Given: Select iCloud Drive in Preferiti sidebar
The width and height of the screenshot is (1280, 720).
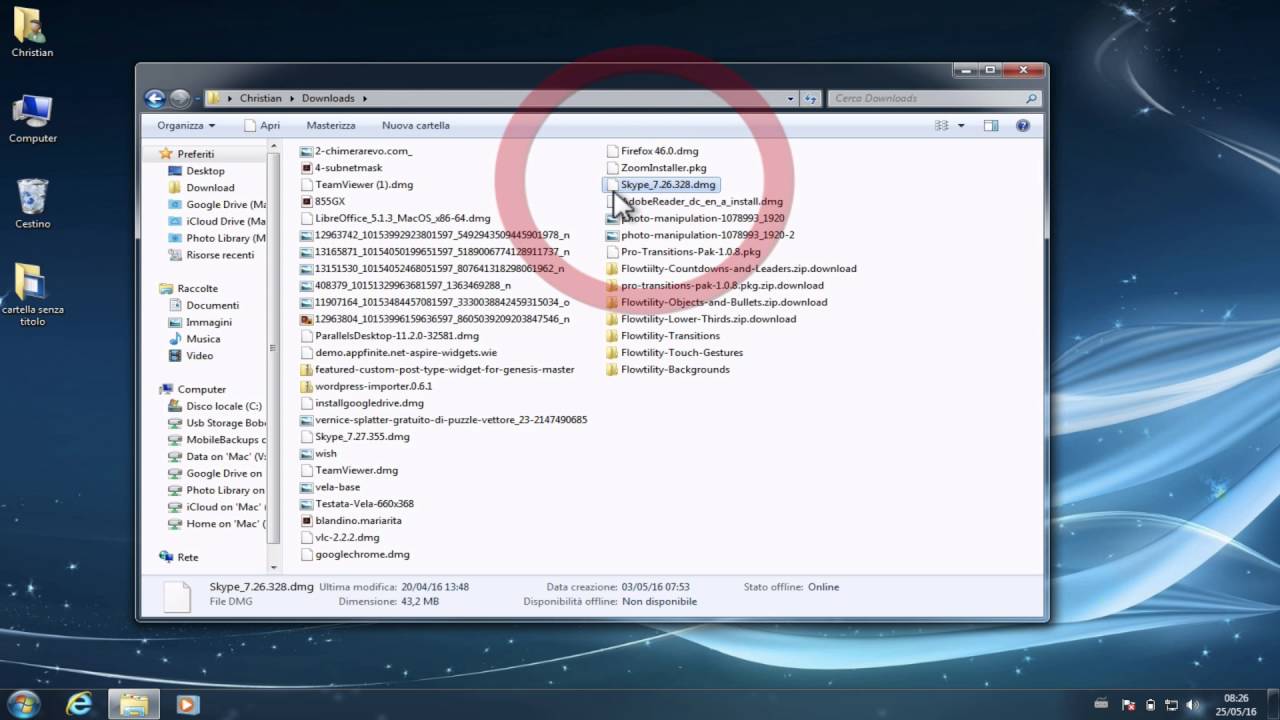Looking at the screenshot, I should pyautogui.click(x=216, y=221).
